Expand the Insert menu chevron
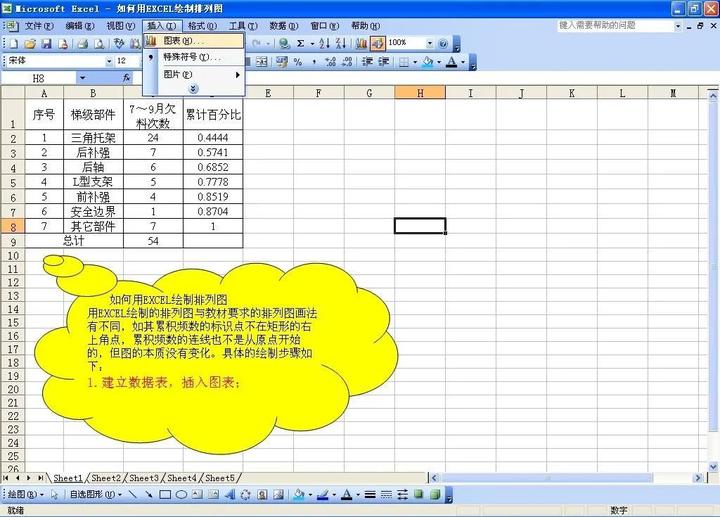 click(194, 89)
